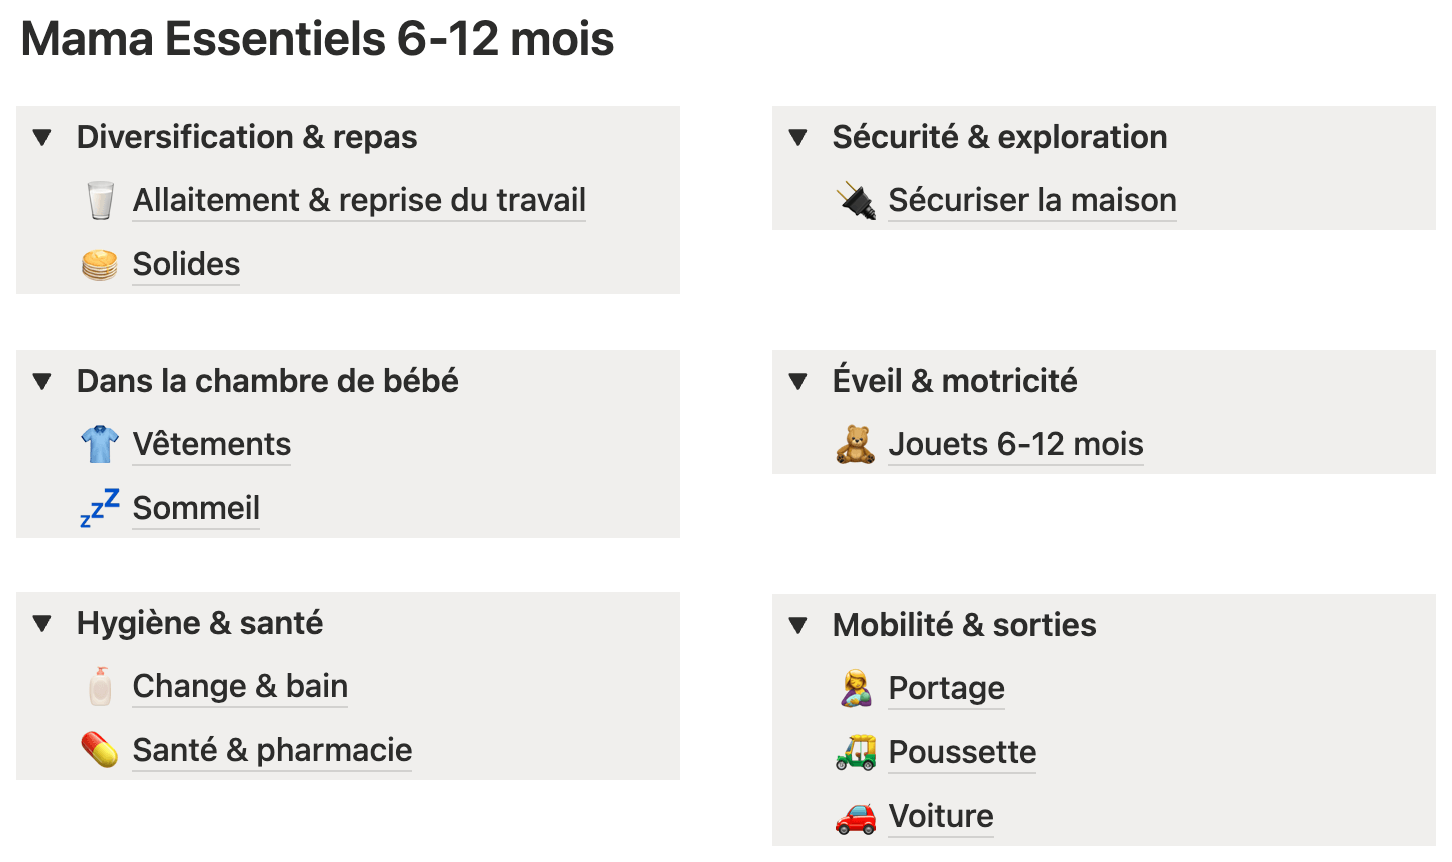Click the zzz sleep icon beside Sommeil
This screenshot has width=1452, height=862.
100,508
